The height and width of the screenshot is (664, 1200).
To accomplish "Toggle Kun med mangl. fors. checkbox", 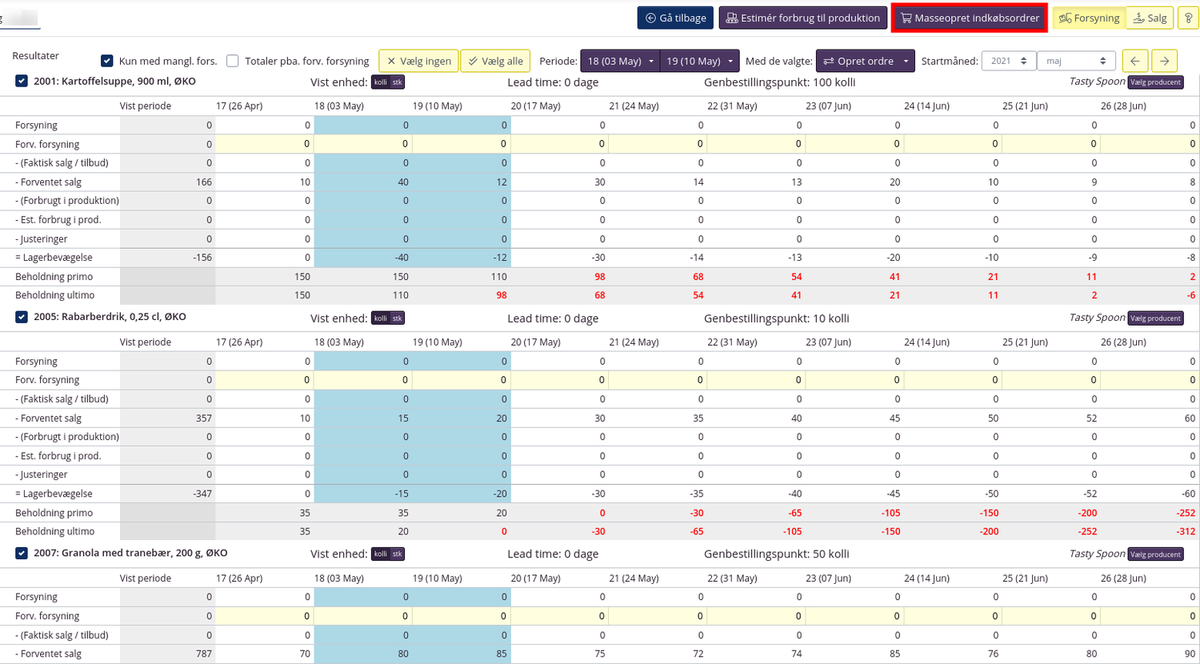I will click(108, 61).
